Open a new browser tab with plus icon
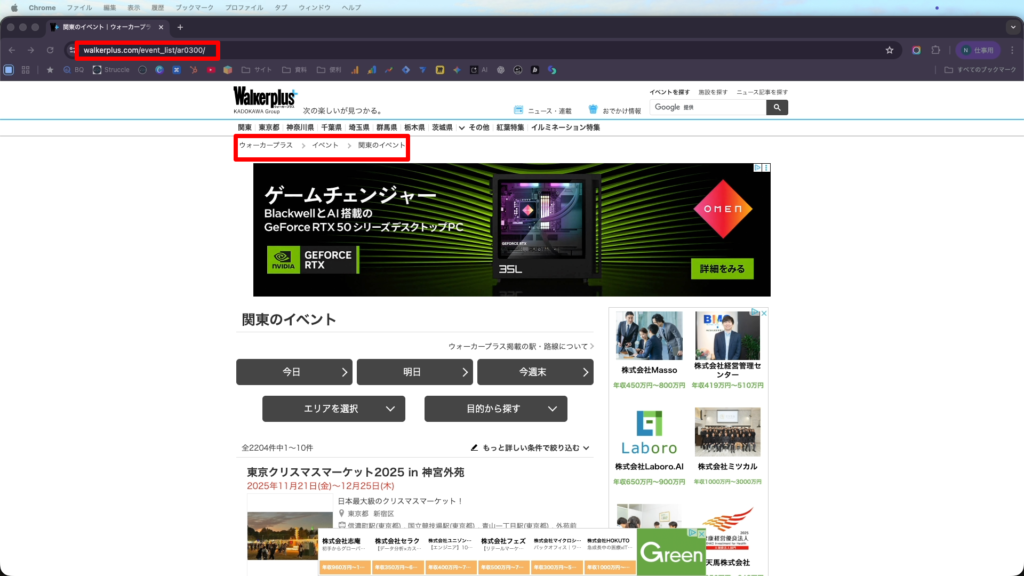 [180, 27]
